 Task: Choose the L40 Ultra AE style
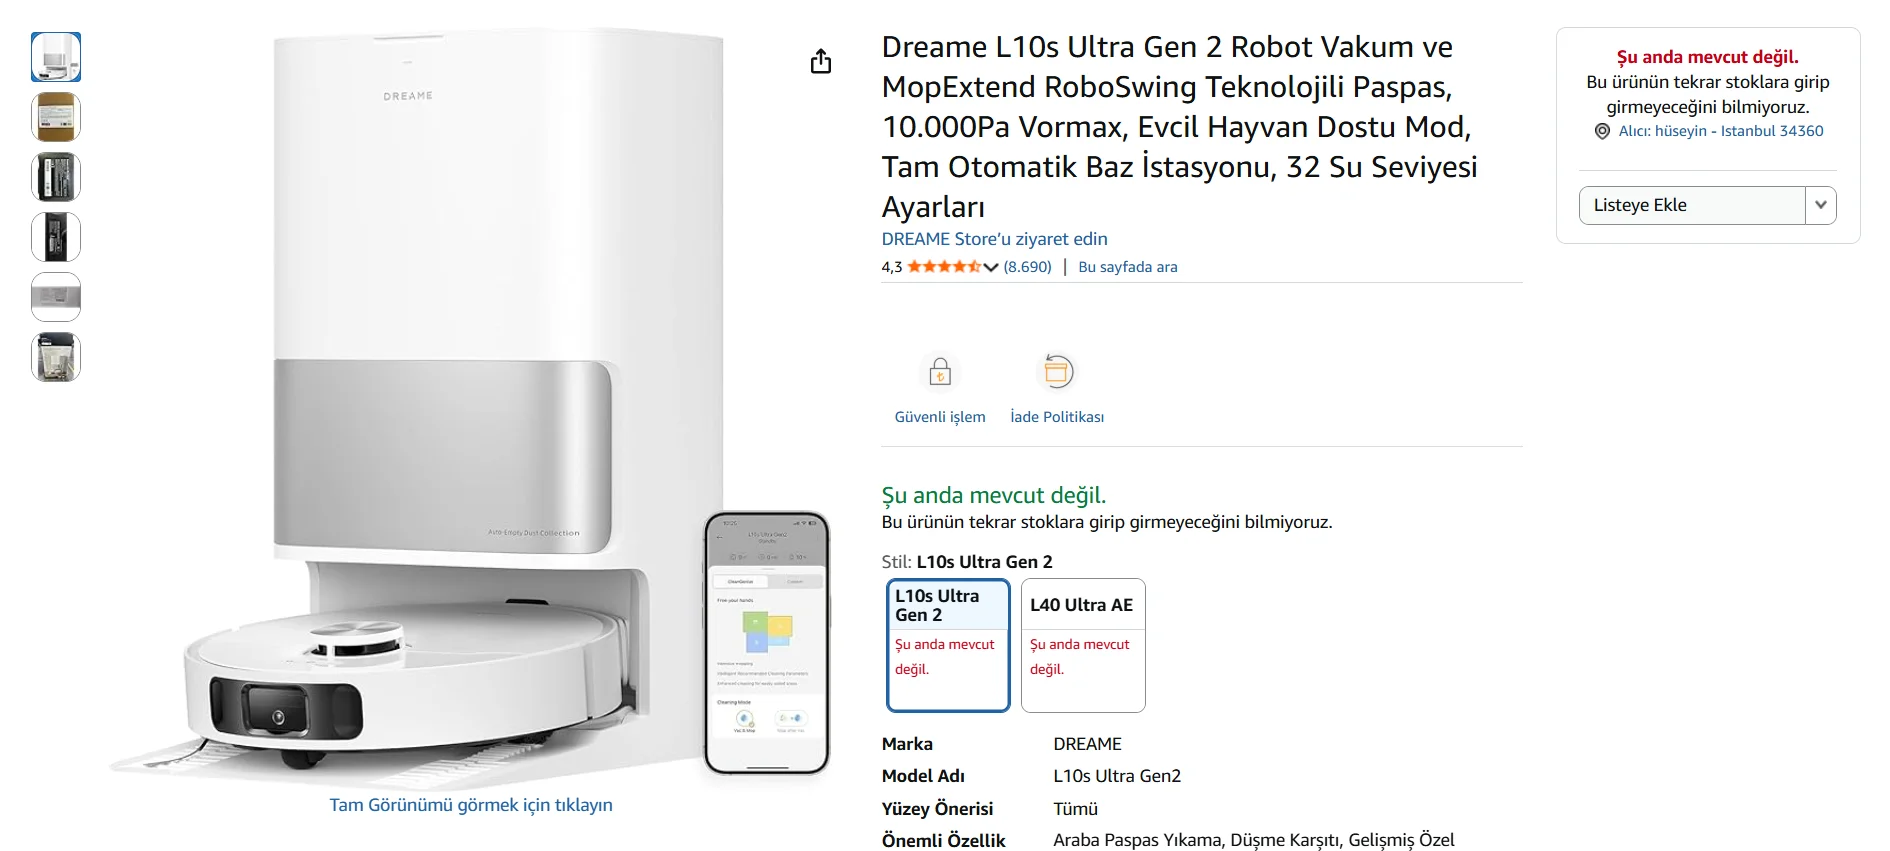(1083, 645)
